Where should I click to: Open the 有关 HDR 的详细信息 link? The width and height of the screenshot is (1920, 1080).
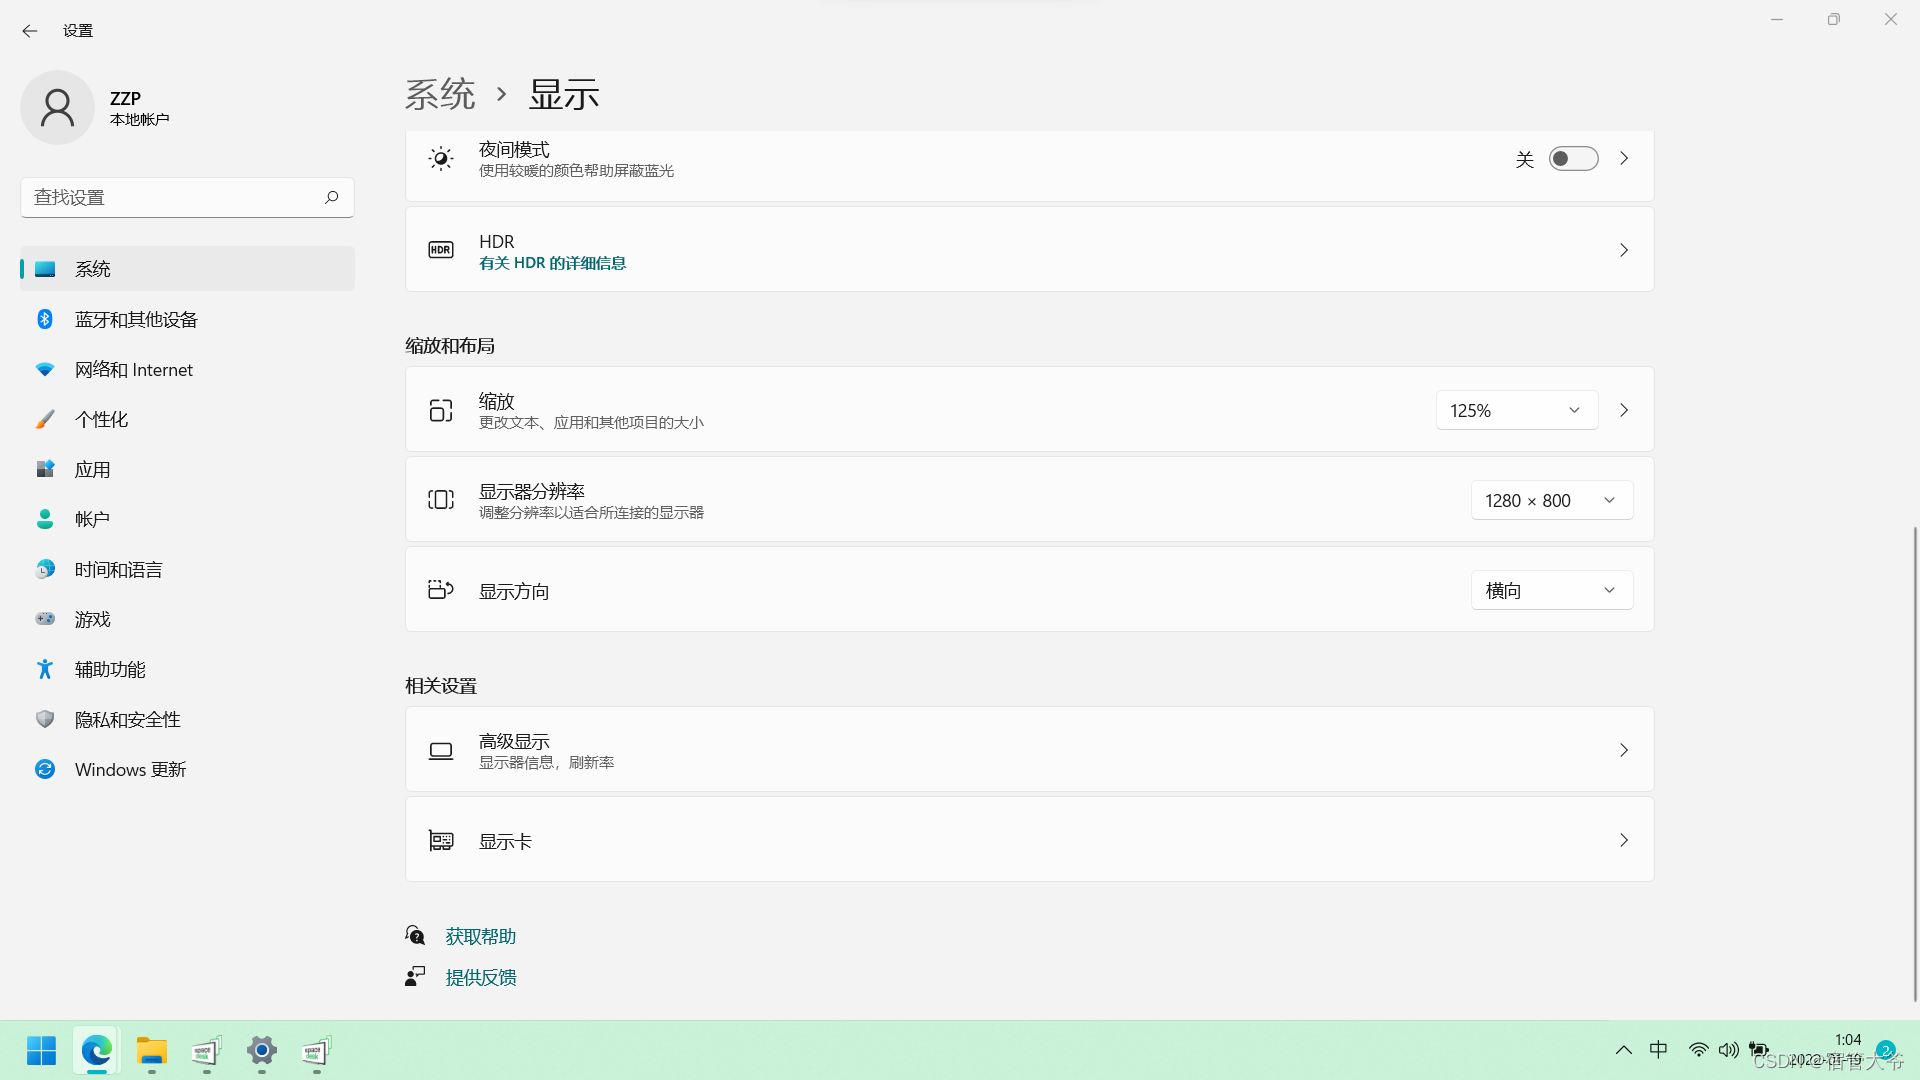click(x=552, y=263)
